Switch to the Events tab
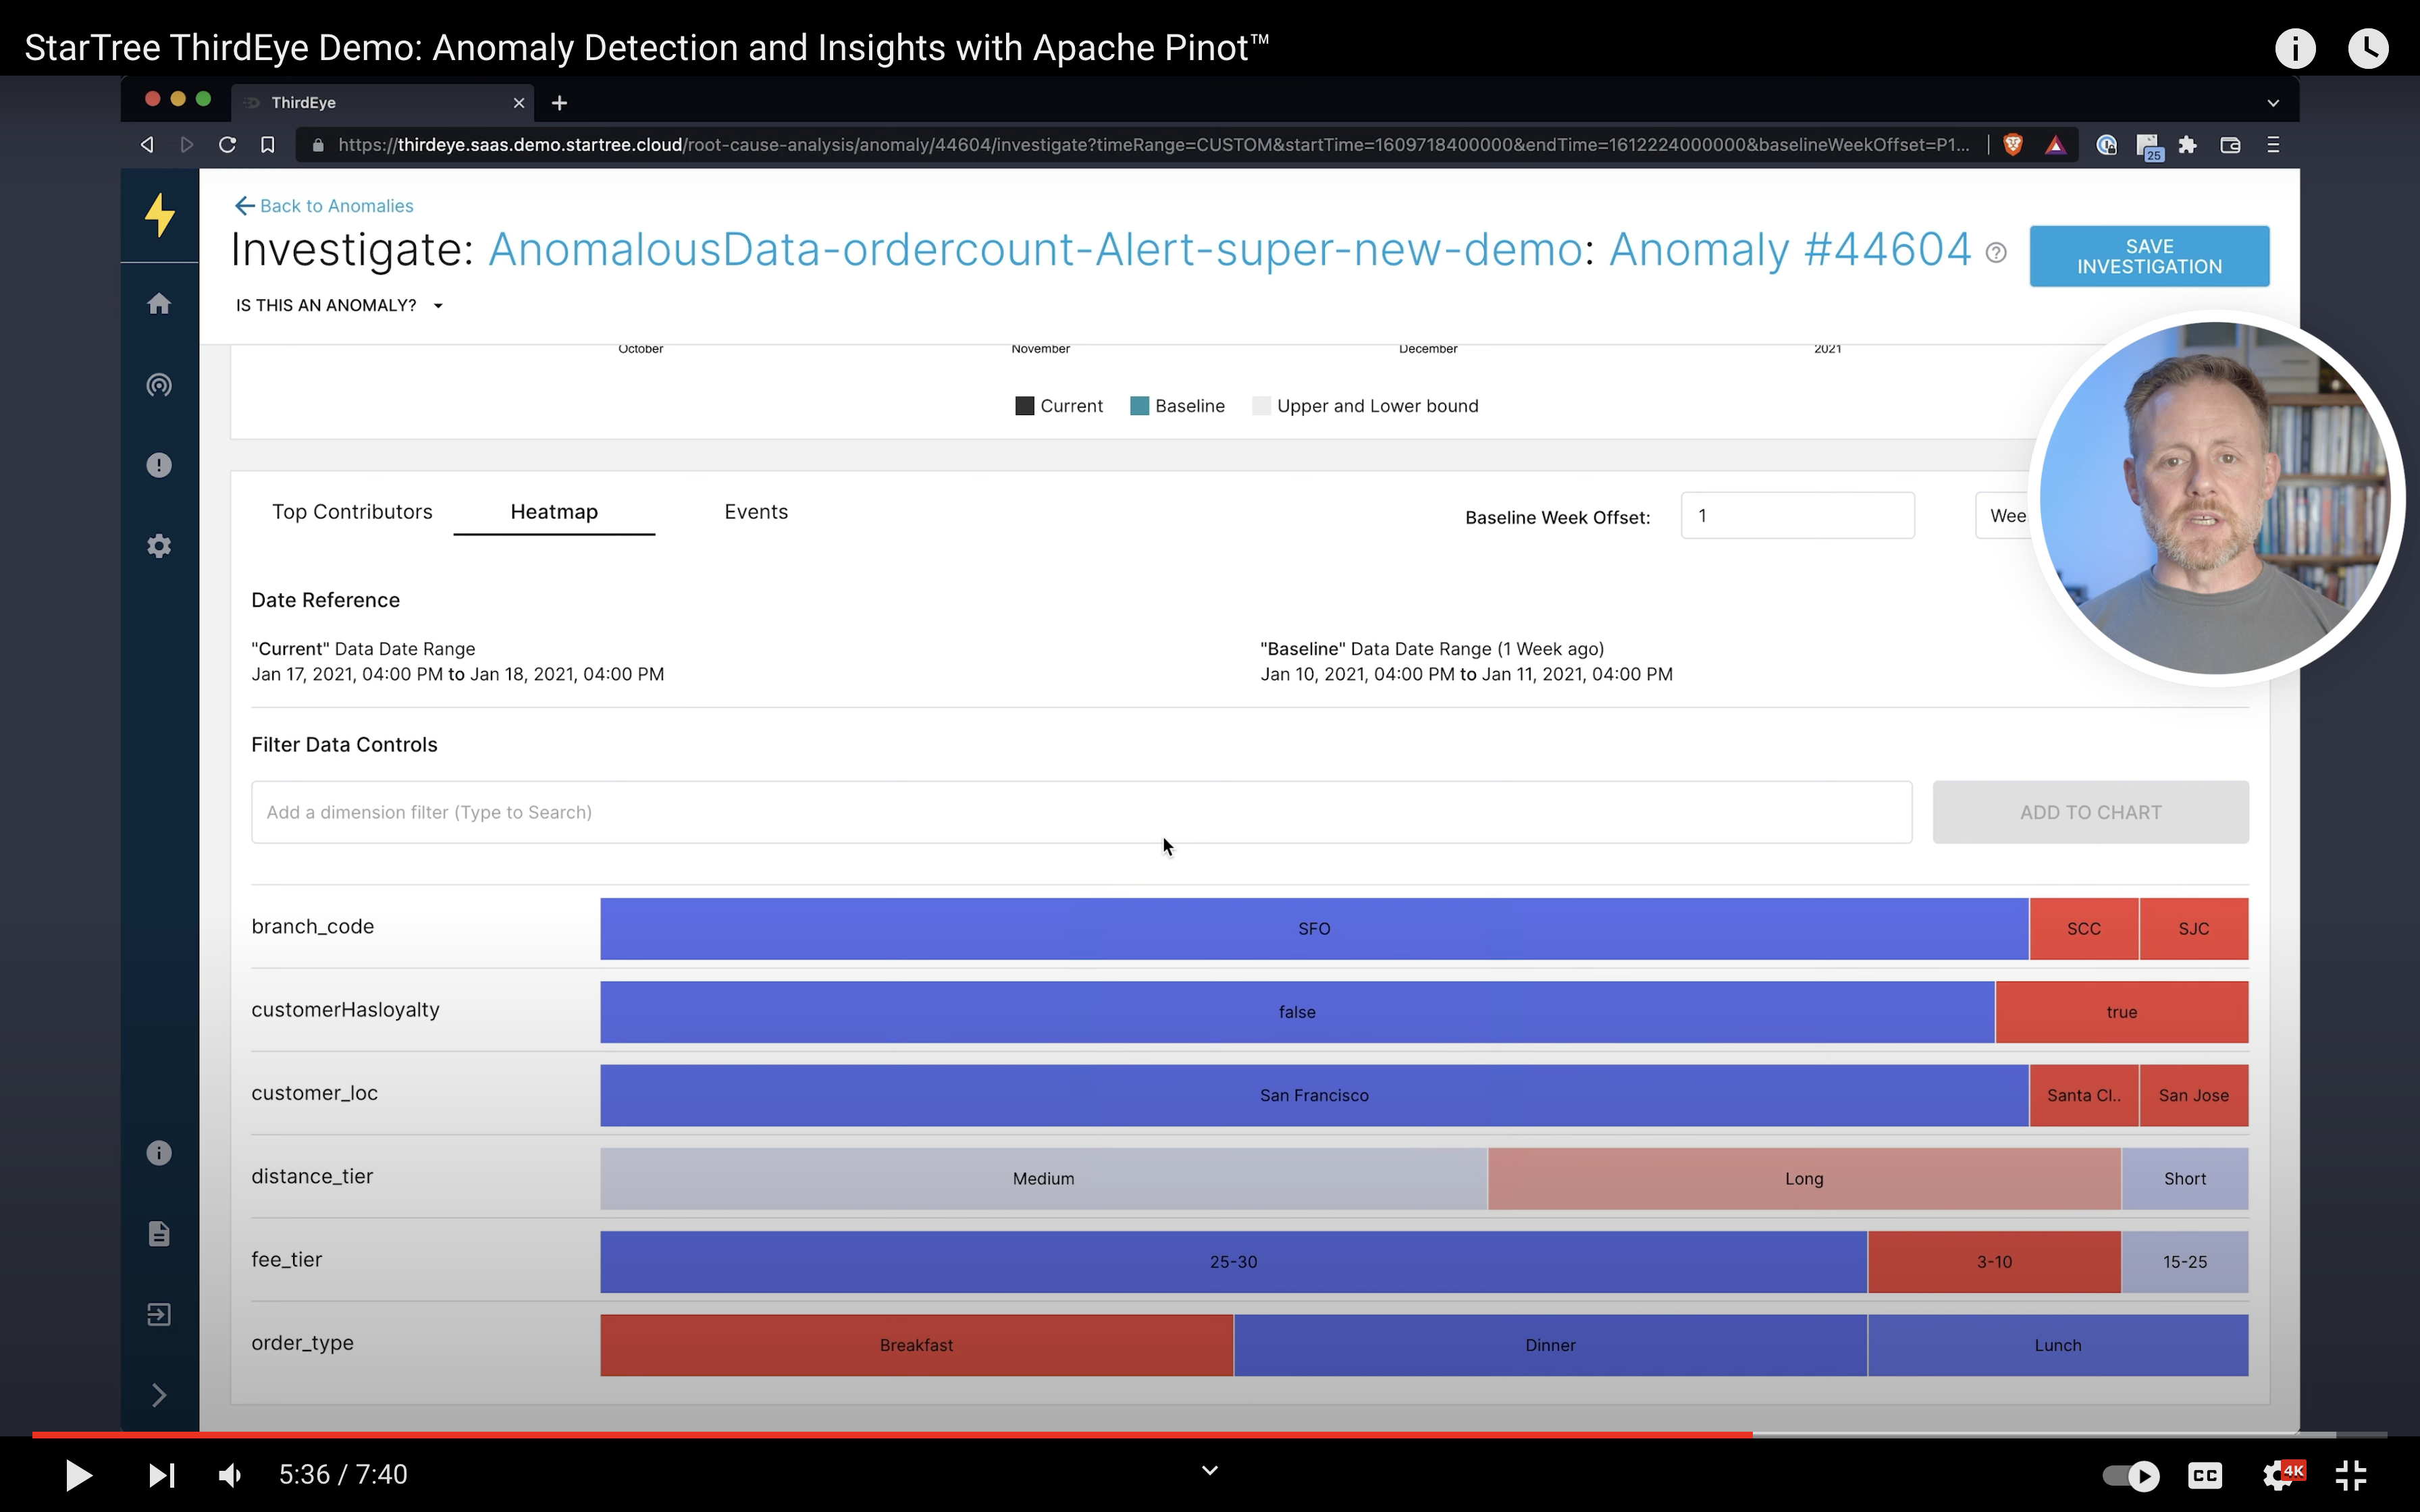The height and width of the screenshot is (1512, 2420). tap(756, 512)
